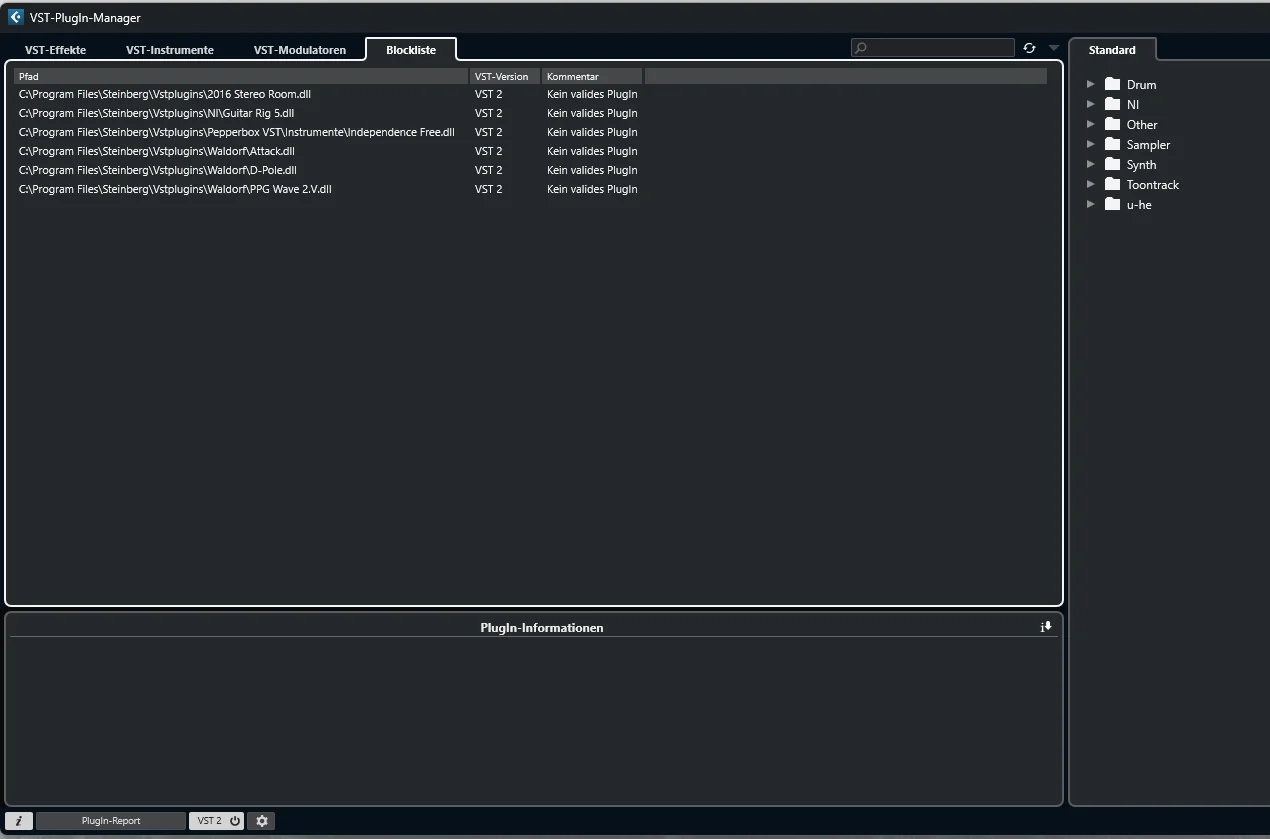
Task: Select the Waldorf\D-Pole.dll entry
Action: (158, 170)
